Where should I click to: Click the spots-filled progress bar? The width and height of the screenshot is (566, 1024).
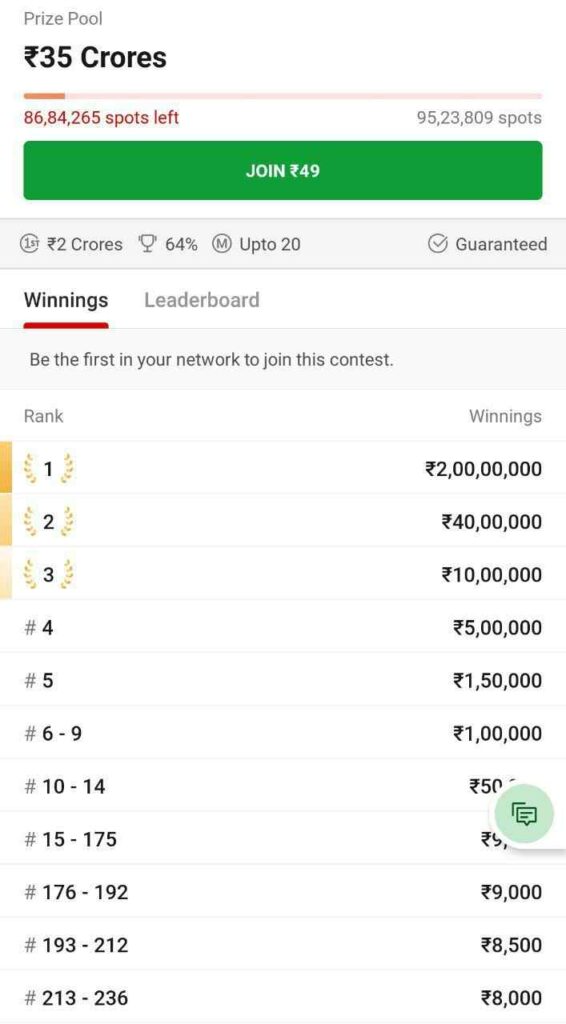click(x=283, y=96)
